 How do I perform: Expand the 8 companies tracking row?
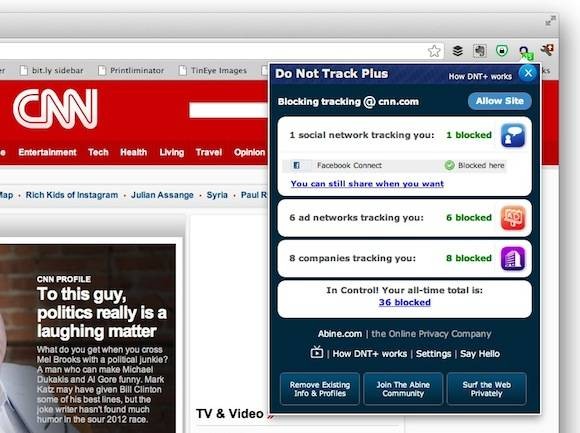(x=404, y=258)
